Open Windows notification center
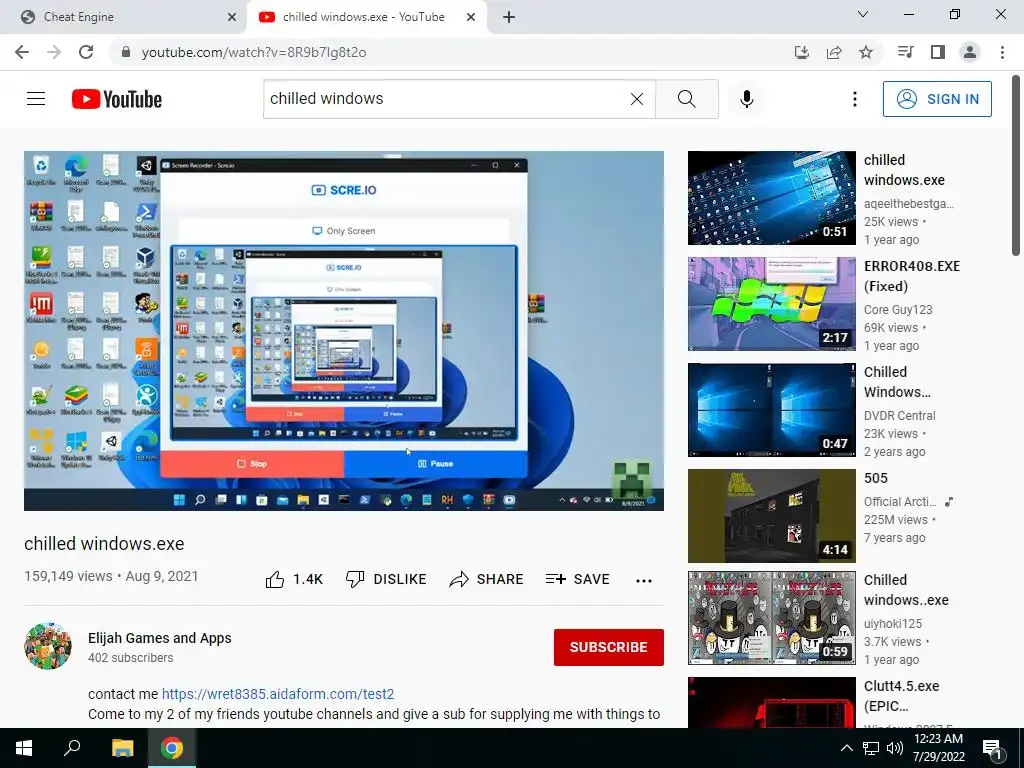The width and height of the screenshot is (1024, 768). (x=993, y=749)
